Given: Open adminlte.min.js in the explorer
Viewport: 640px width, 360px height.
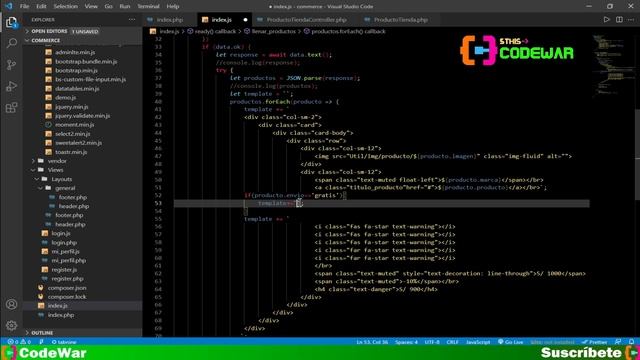Looking at the screenshot, I should pyautogui.click(x=75, y=52).
